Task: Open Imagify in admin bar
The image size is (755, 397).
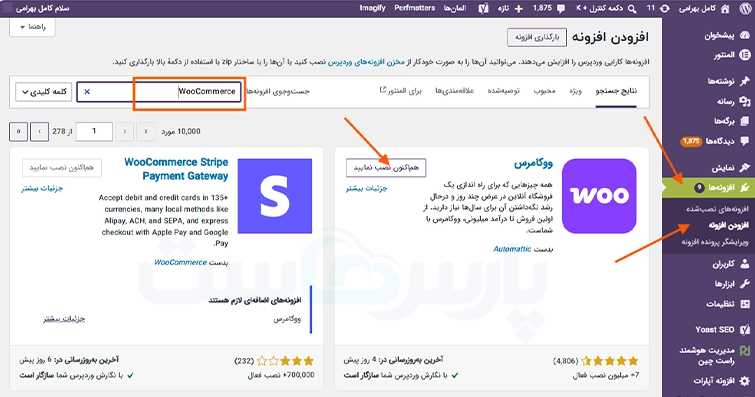Action: click(x=372, y=8)
